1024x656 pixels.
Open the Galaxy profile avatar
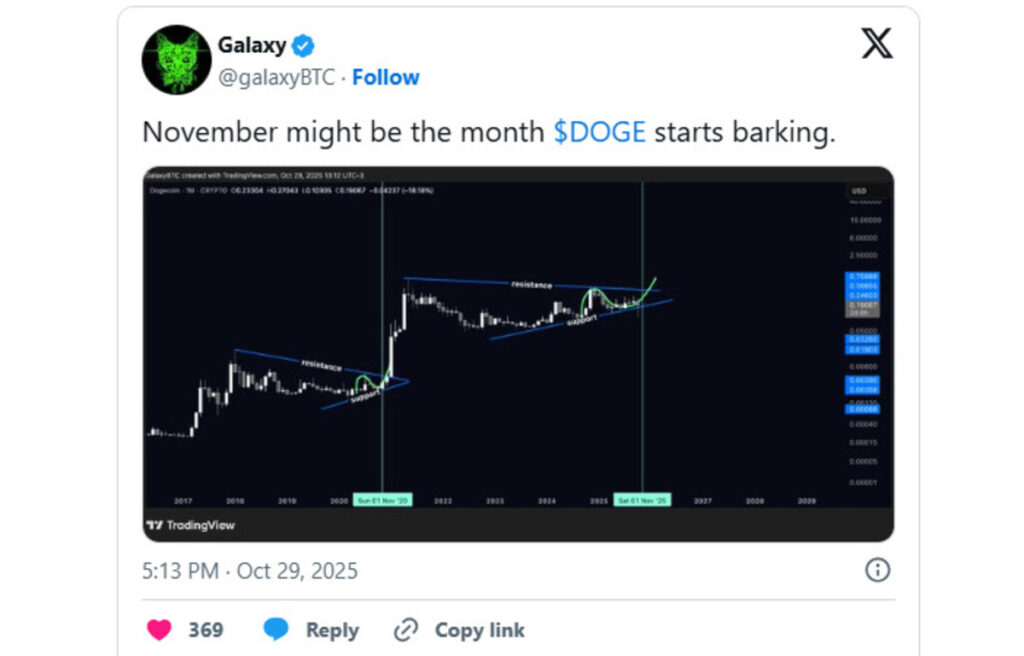tap(176, 60)
